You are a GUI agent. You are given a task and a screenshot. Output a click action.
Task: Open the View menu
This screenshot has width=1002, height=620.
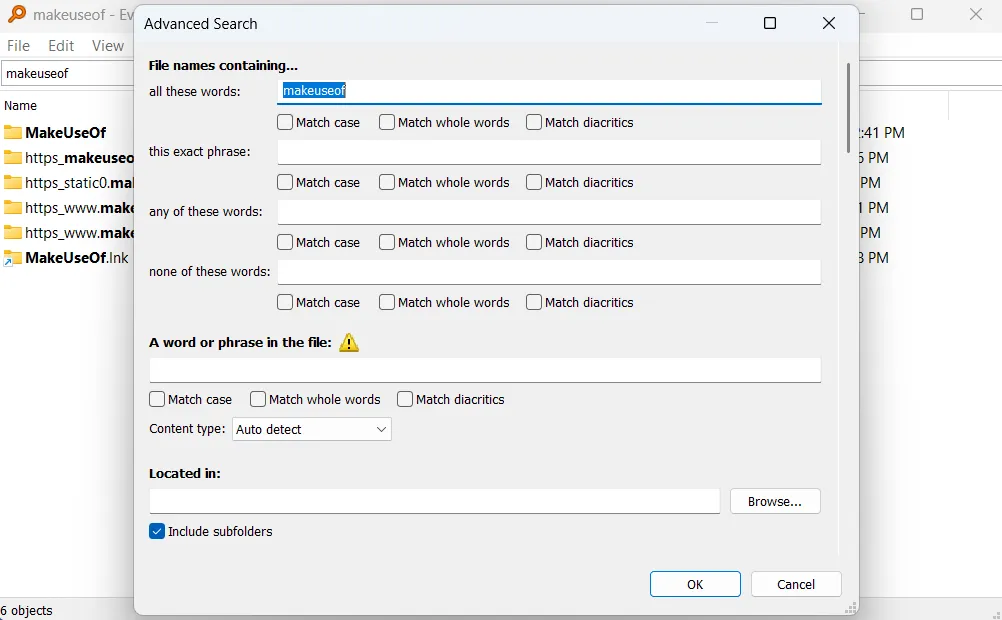(x=108, y=46)
